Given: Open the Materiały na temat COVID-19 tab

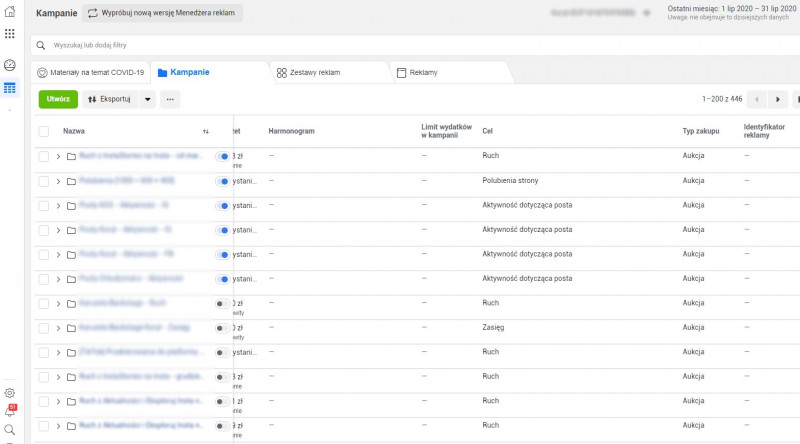Looking at the screenshot, I should [x=90, y=72].
